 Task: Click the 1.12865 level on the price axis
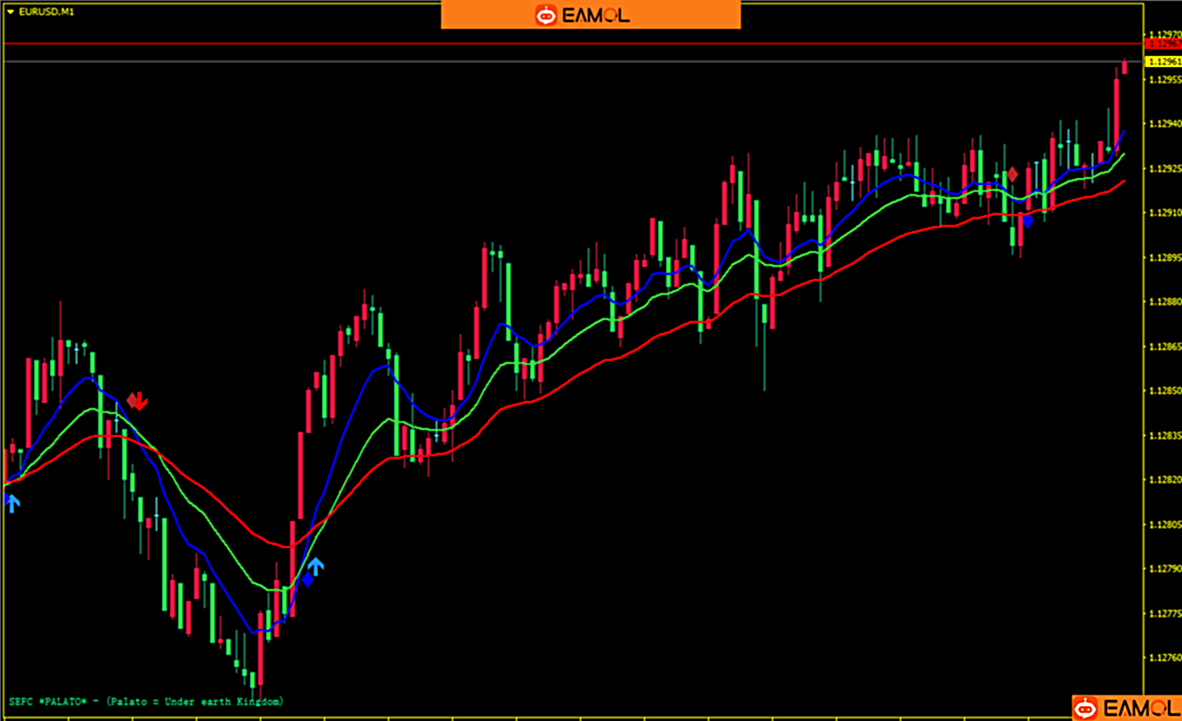pyautogui.click(x=1165, y=346)
